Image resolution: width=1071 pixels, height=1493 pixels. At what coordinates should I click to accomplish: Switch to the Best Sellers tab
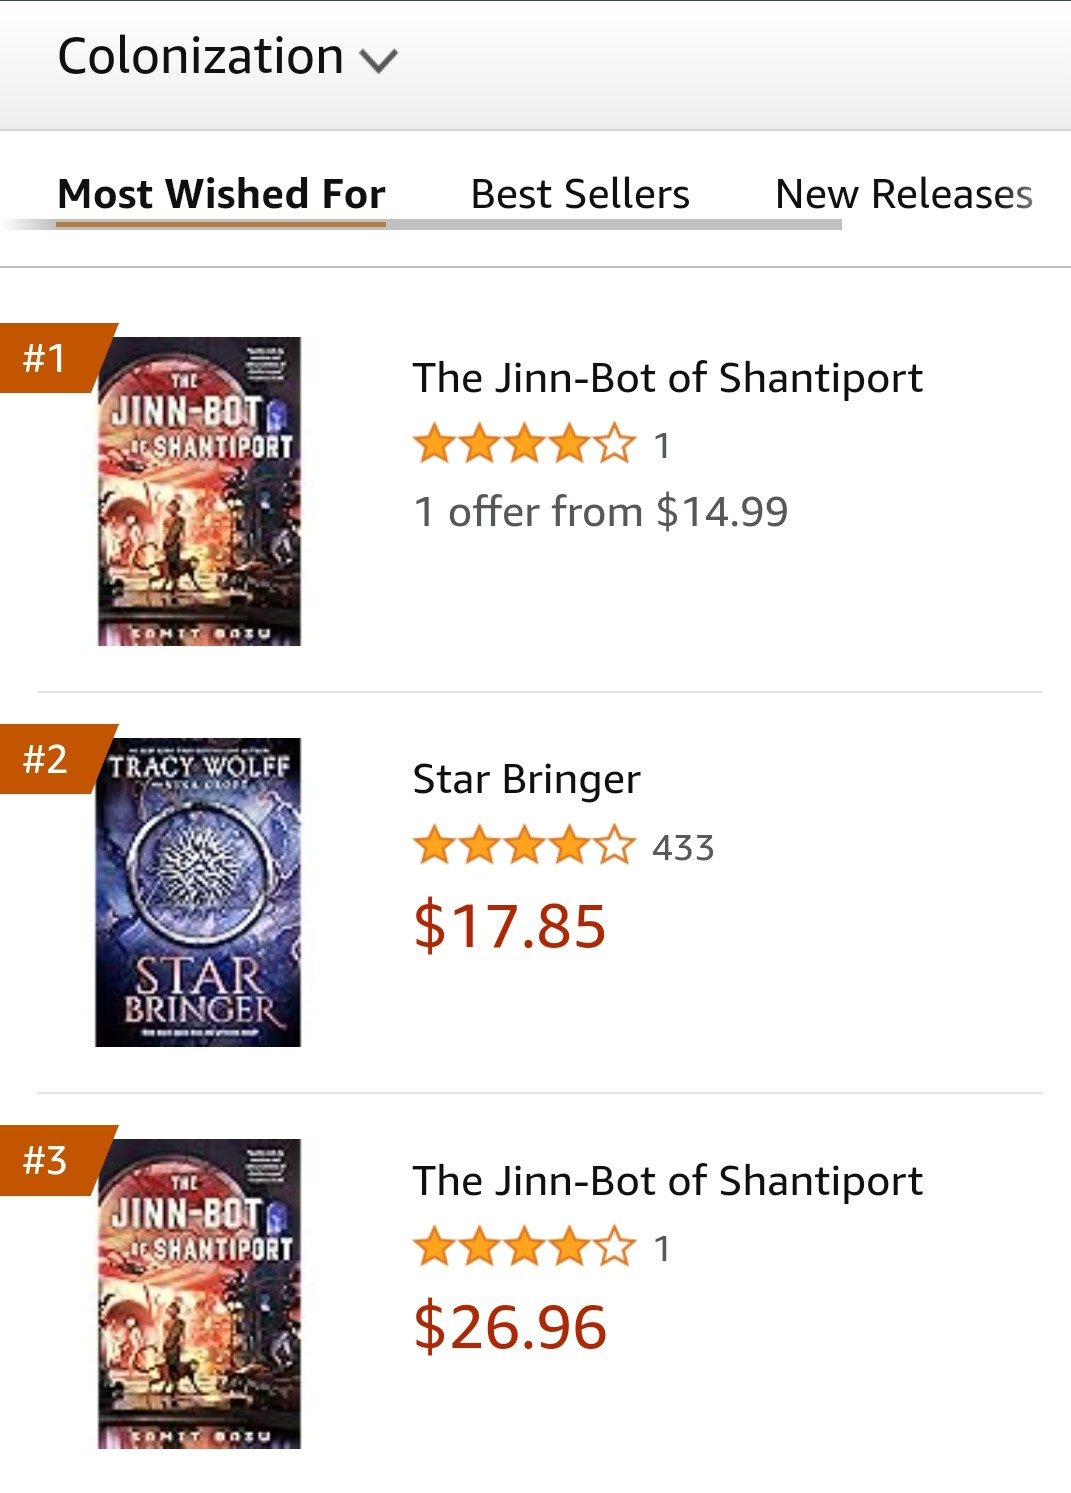(580, 194)
